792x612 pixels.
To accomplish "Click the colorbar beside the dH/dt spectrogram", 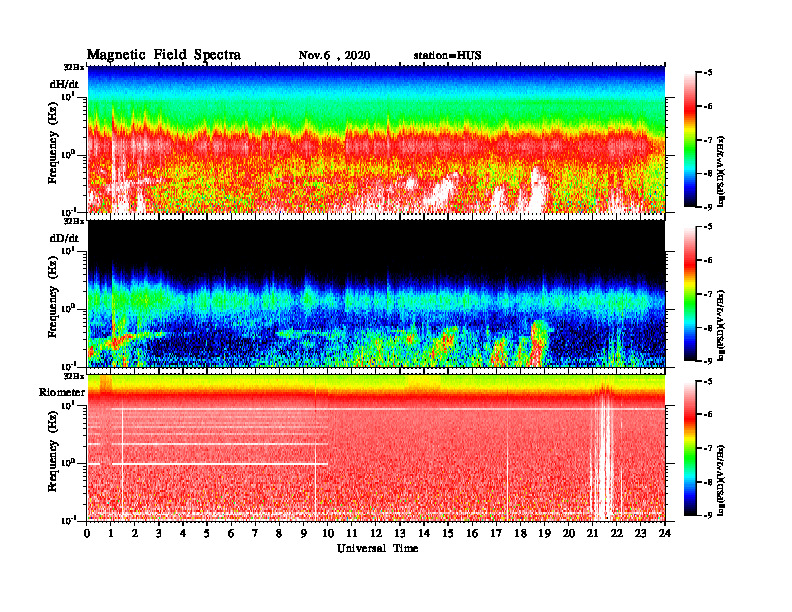I will click(690, 140).
